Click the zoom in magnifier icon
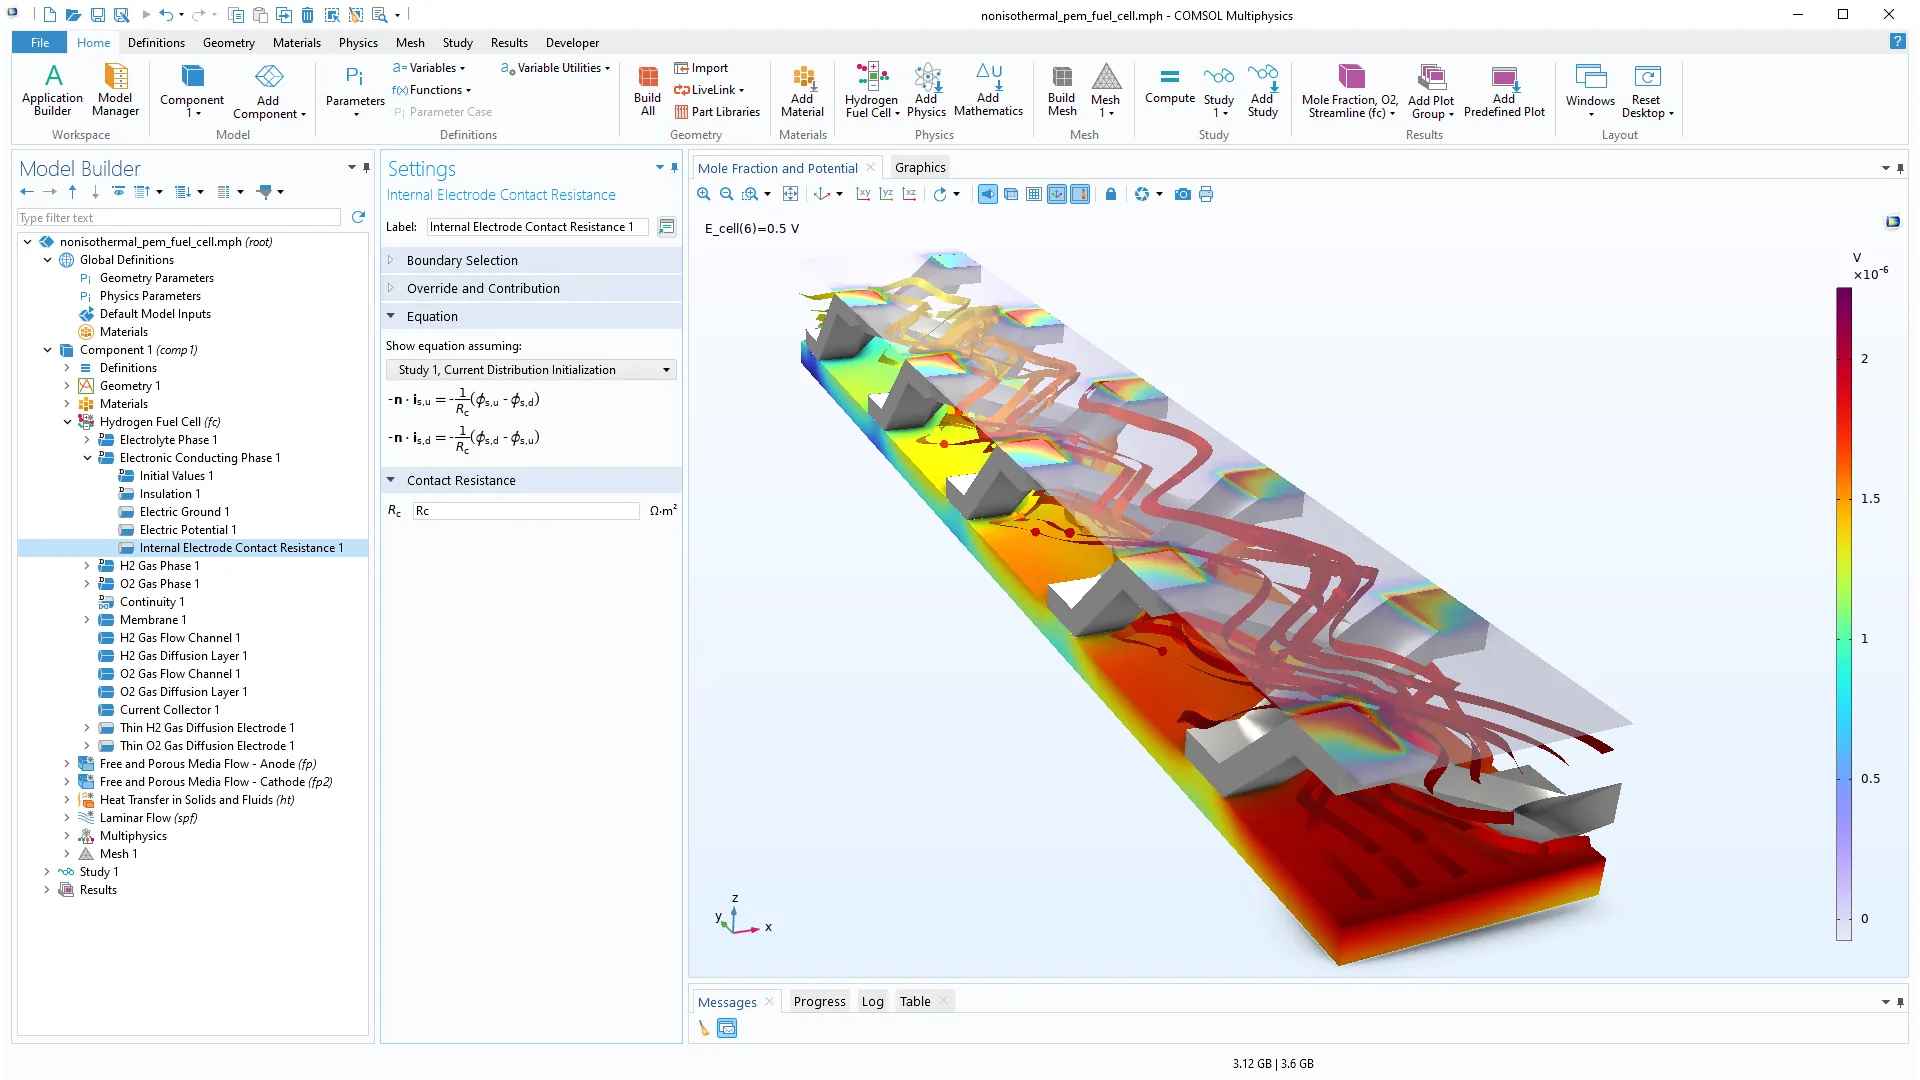Image resolution: width=1920 pixels, height=1080 pixels. click(x=704, y=194)
